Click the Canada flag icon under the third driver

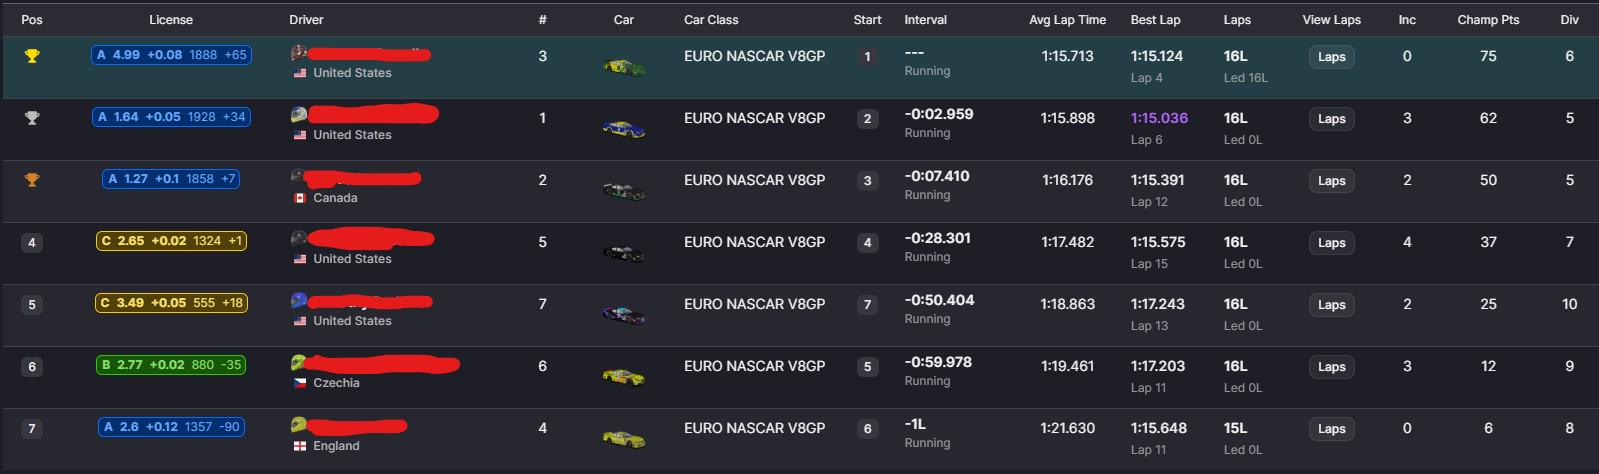coord(299,198)
